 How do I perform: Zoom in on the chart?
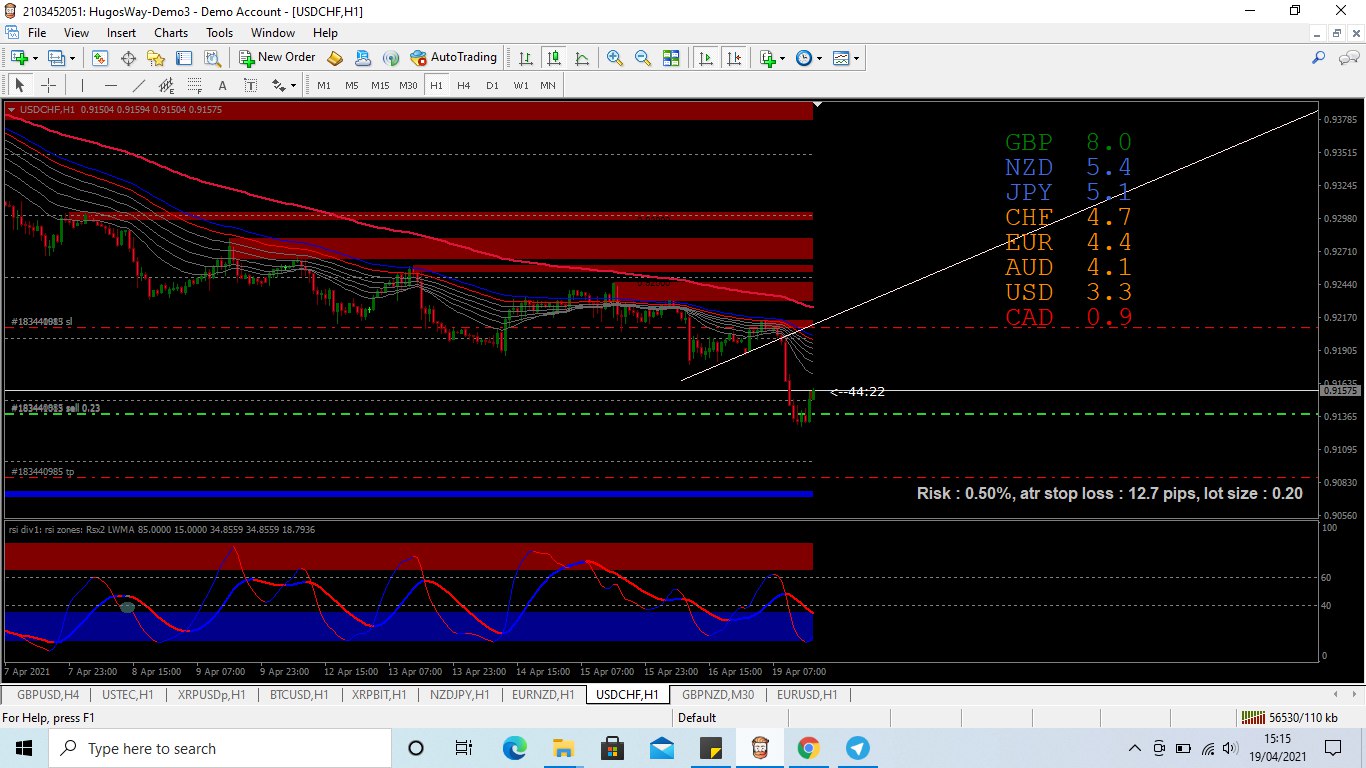click(x=614, y=58)
